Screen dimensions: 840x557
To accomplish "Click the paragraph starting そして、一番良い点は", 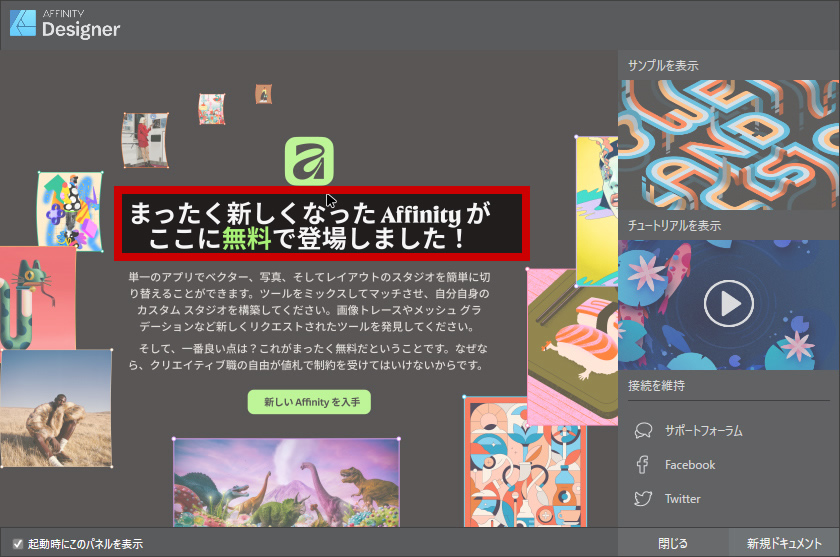I will pyautogui.click(x=309, y=357).
